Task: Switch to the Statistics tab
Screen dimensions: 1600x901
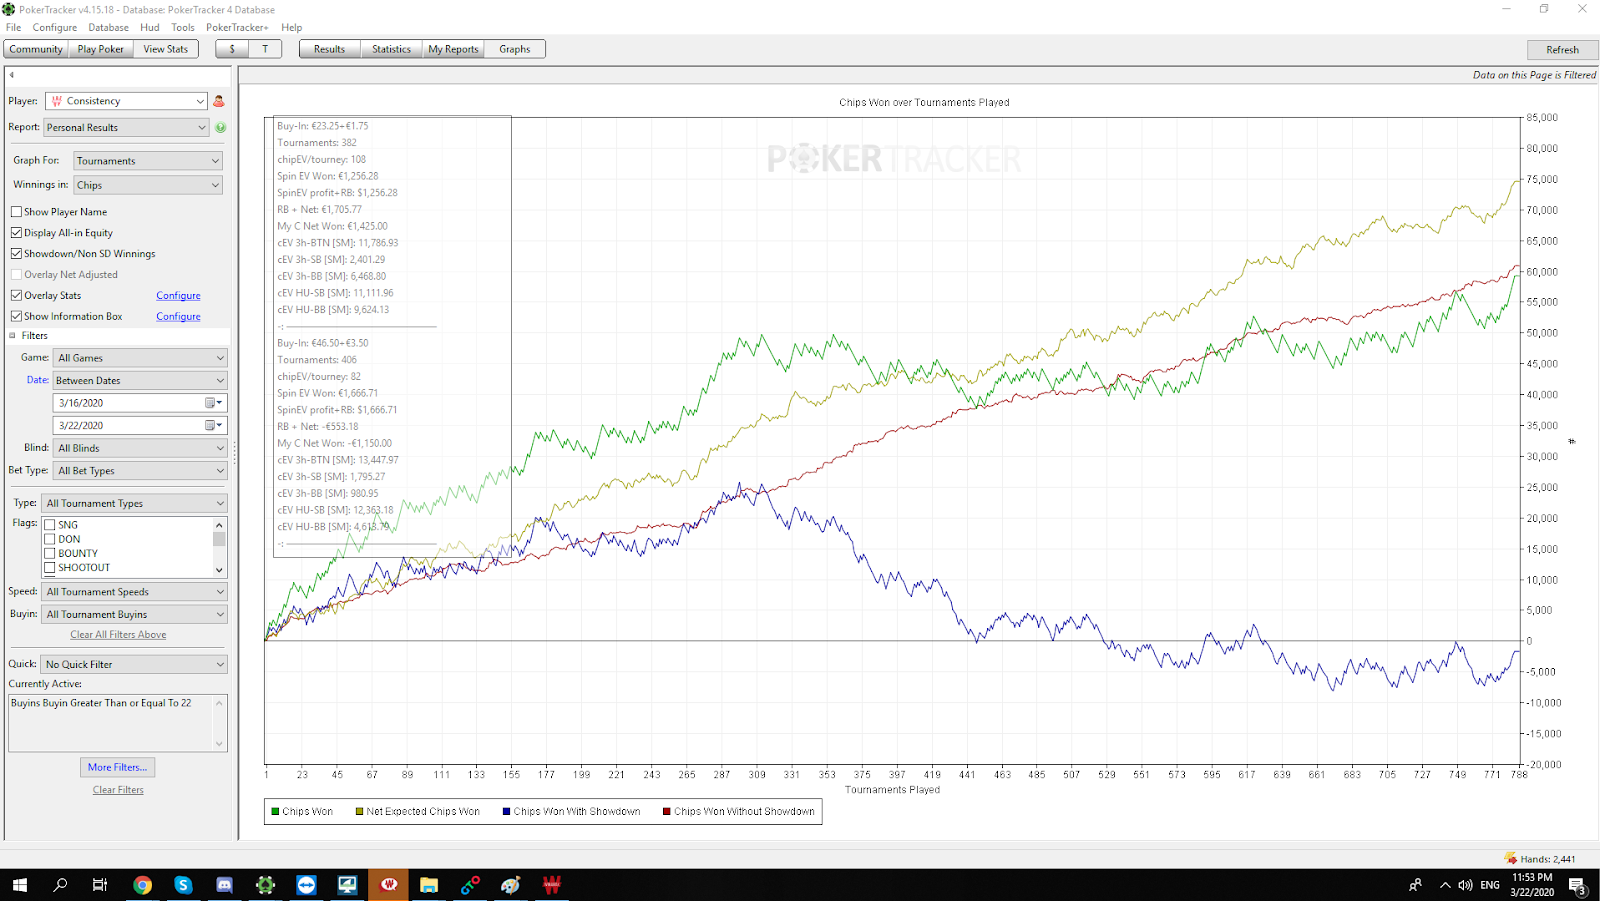Action: click(x=391, y=49)
